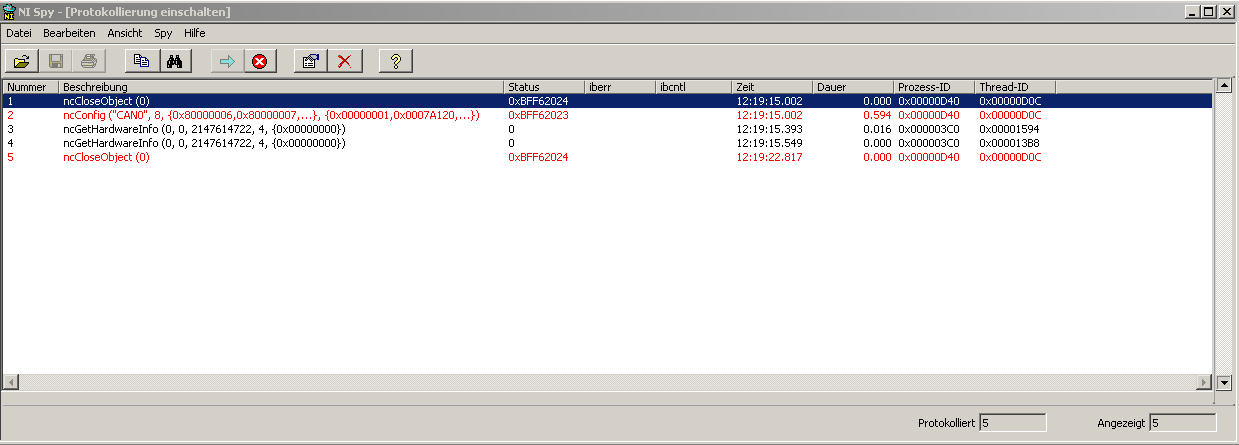The height and width of the screenshot is (445, 1239).
Task: Click duration 0.594 cell
Action: click(876, 115)
